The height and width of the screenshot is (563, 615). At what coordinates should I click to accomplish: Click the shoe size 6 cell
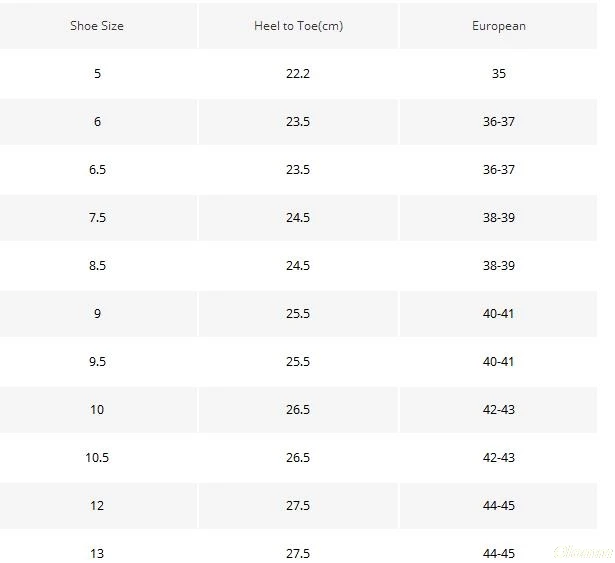(x=97, y=122)
